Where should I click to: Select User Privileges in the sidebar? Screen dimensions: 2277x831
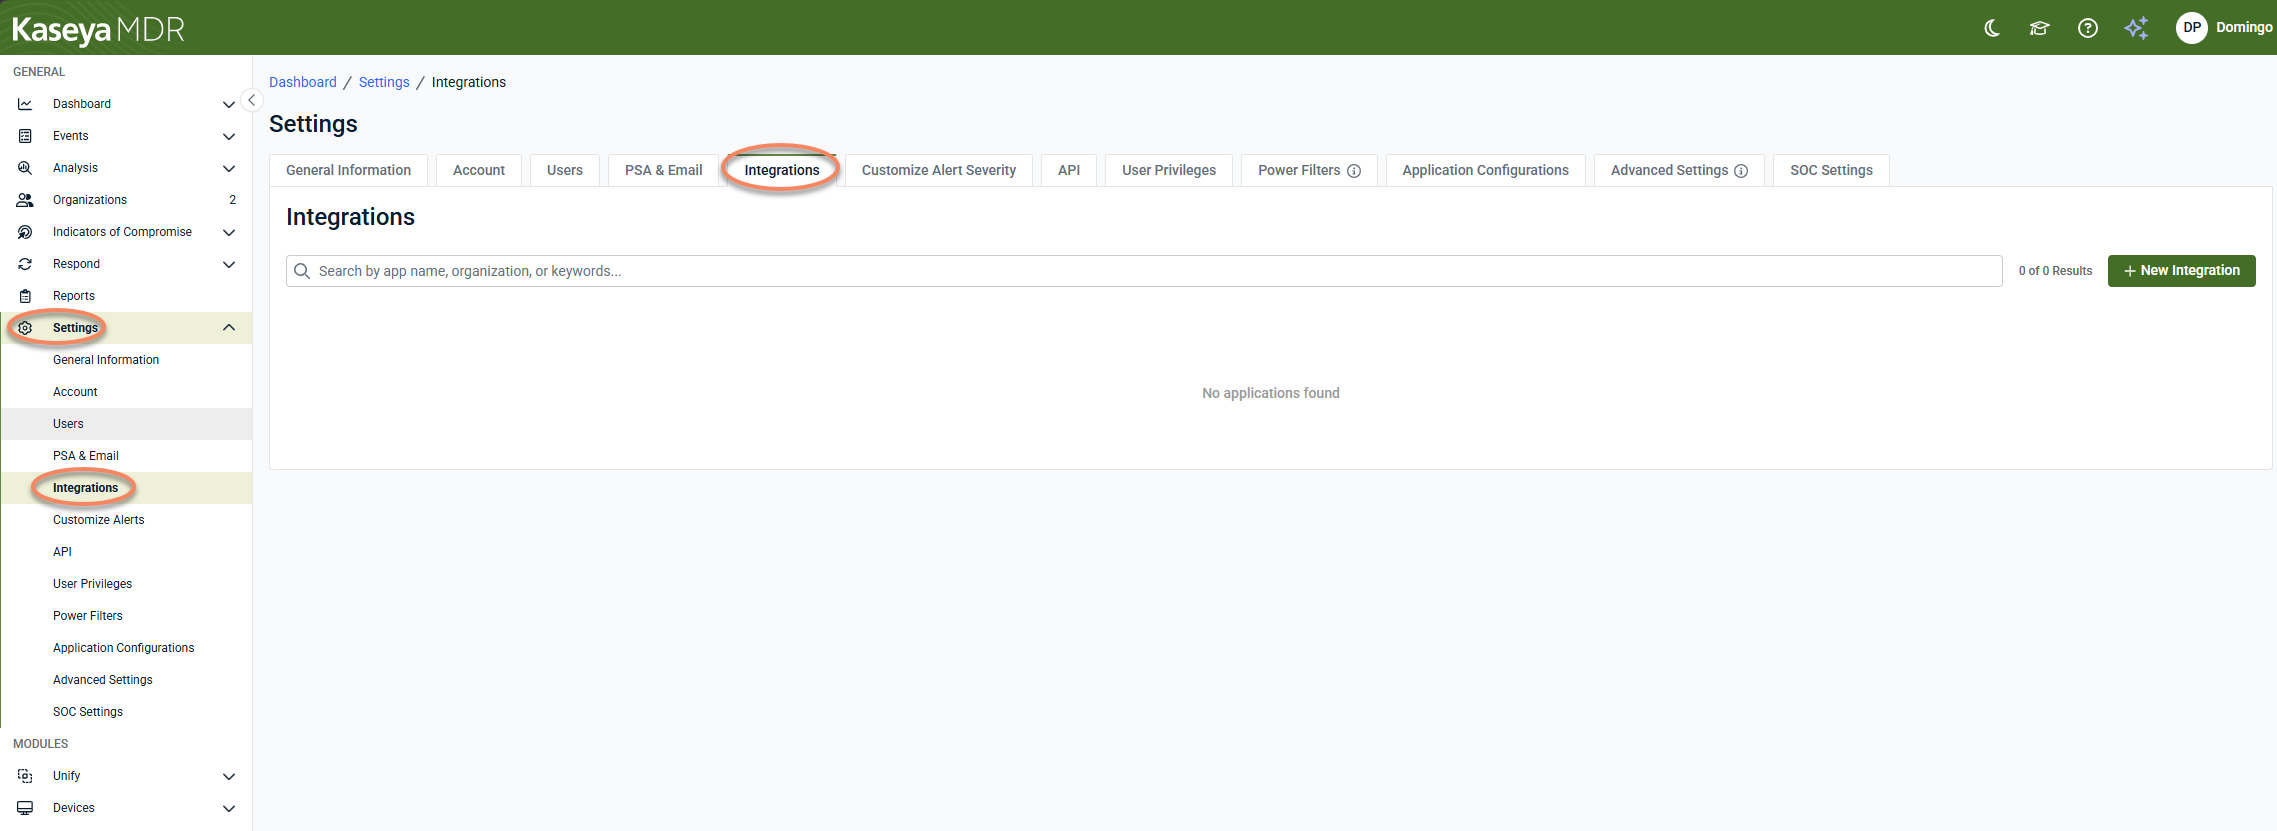click(x=92, y=584)
